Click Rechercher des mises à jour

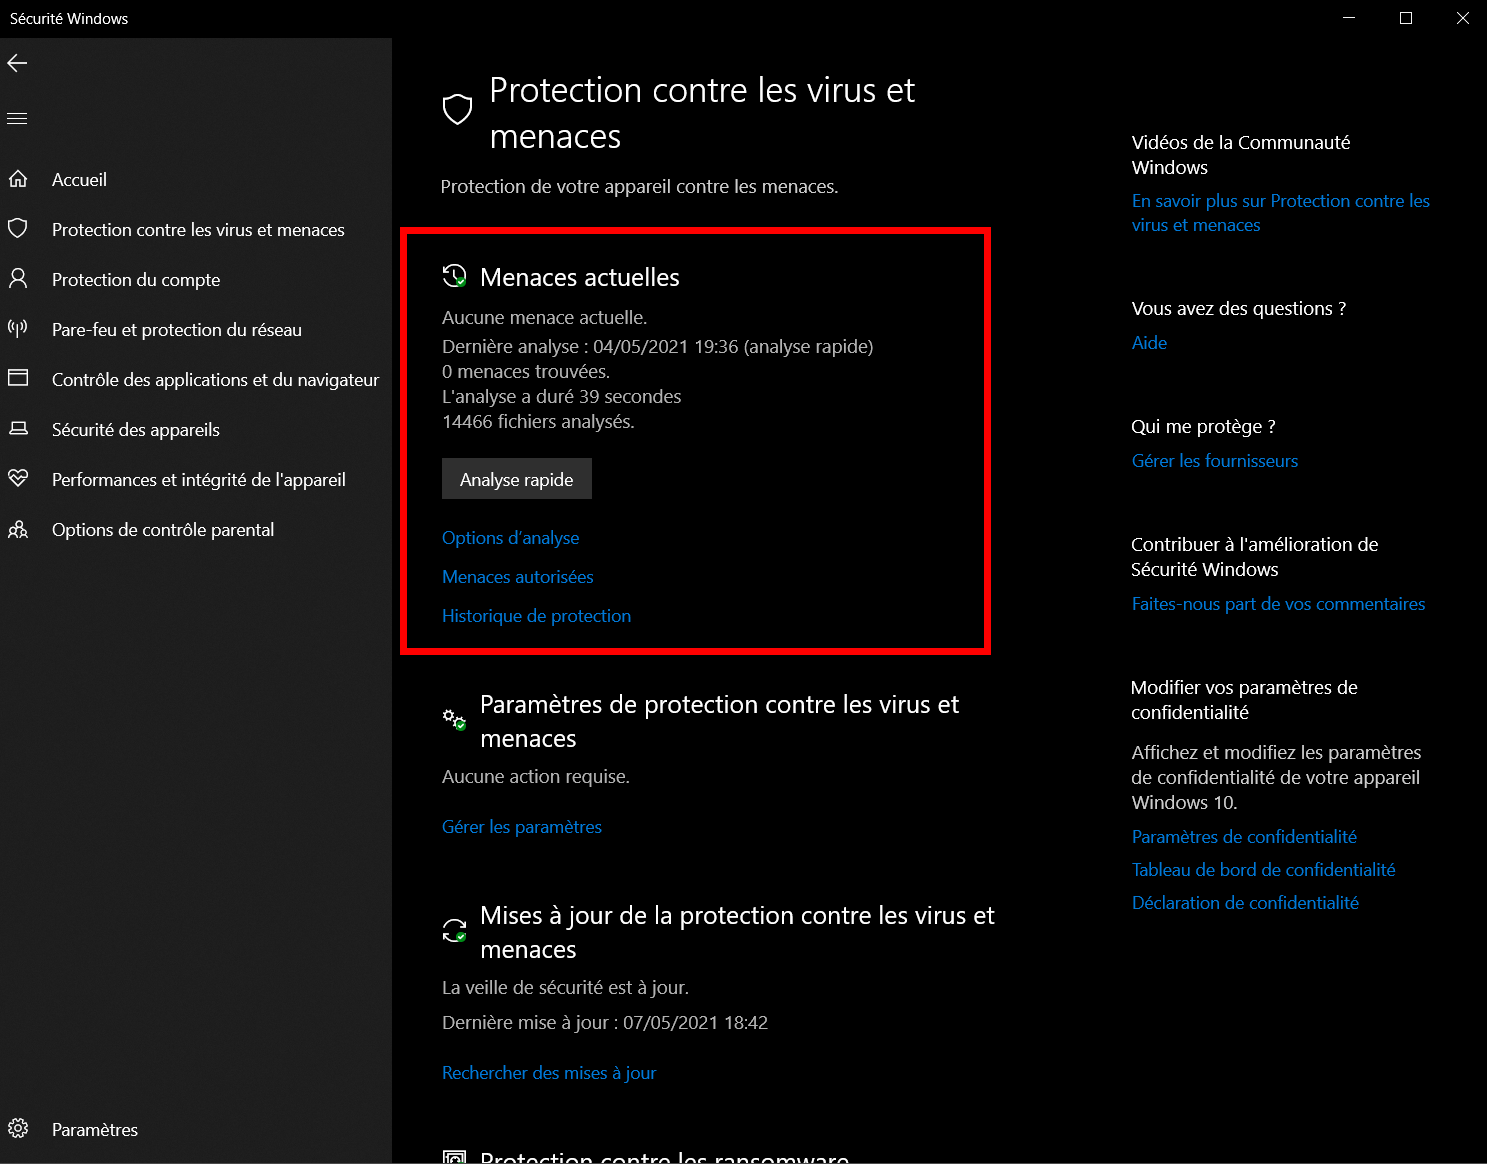549,1073
